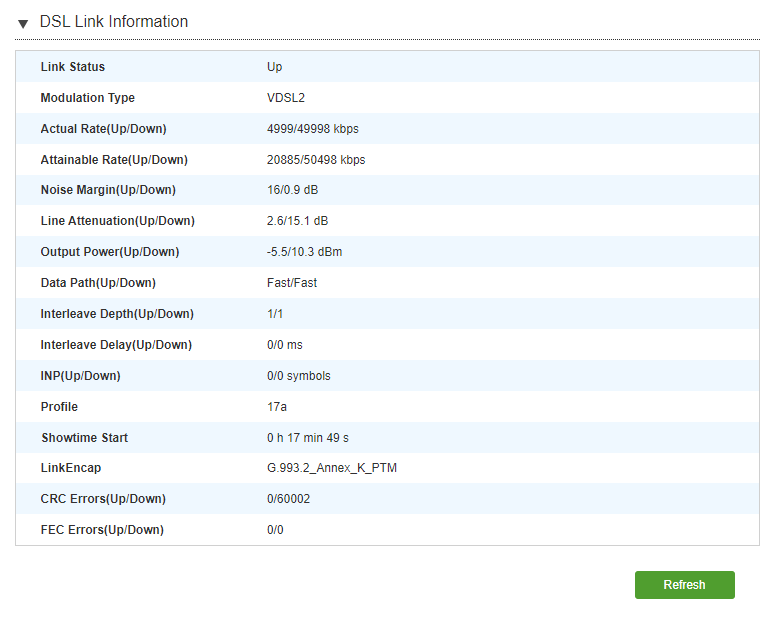Click the Up link status value
Image resolution: width=774 pixels, height=632 pixels.
click(274, 67)
